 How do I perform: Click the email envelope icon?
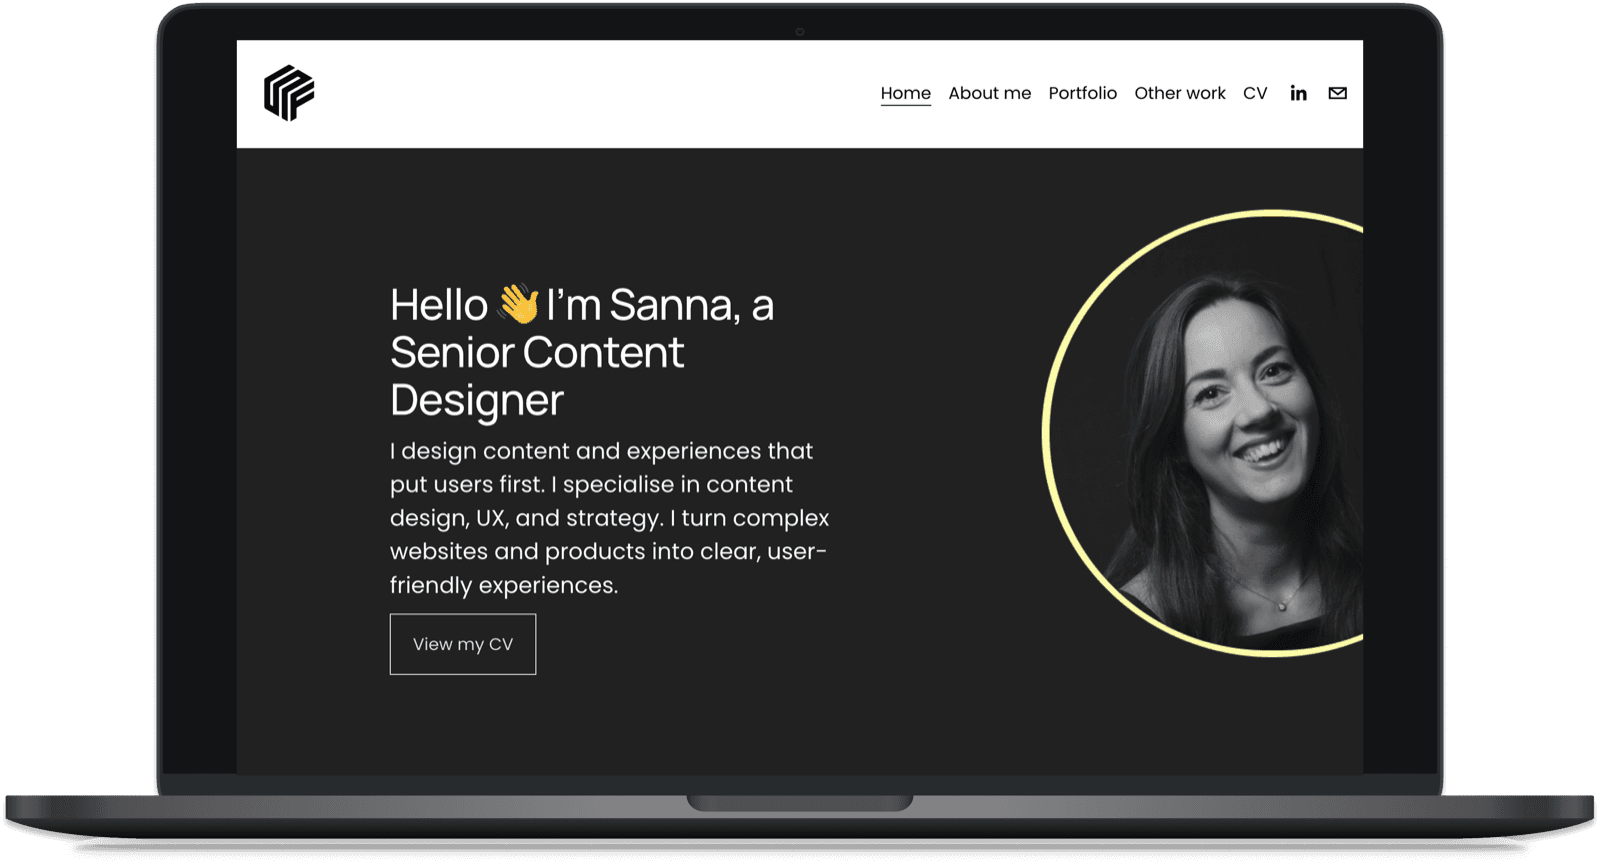[1337, 93]
